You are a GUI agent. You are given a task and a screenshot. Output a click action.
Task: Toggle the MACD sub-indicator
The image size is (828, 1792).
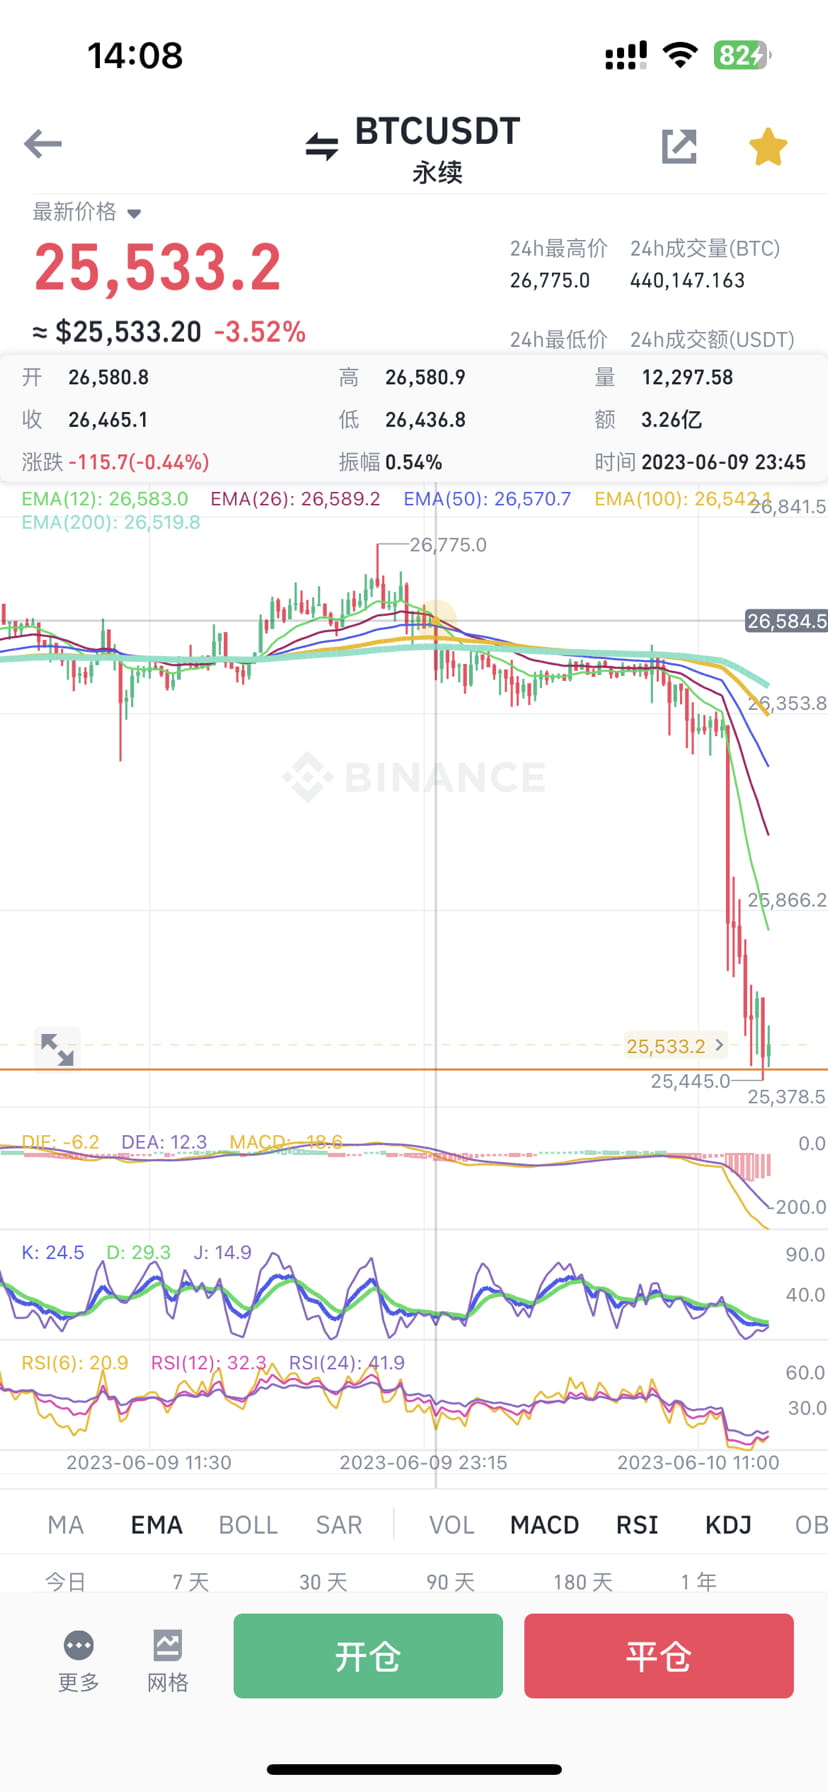(545, 1525)
